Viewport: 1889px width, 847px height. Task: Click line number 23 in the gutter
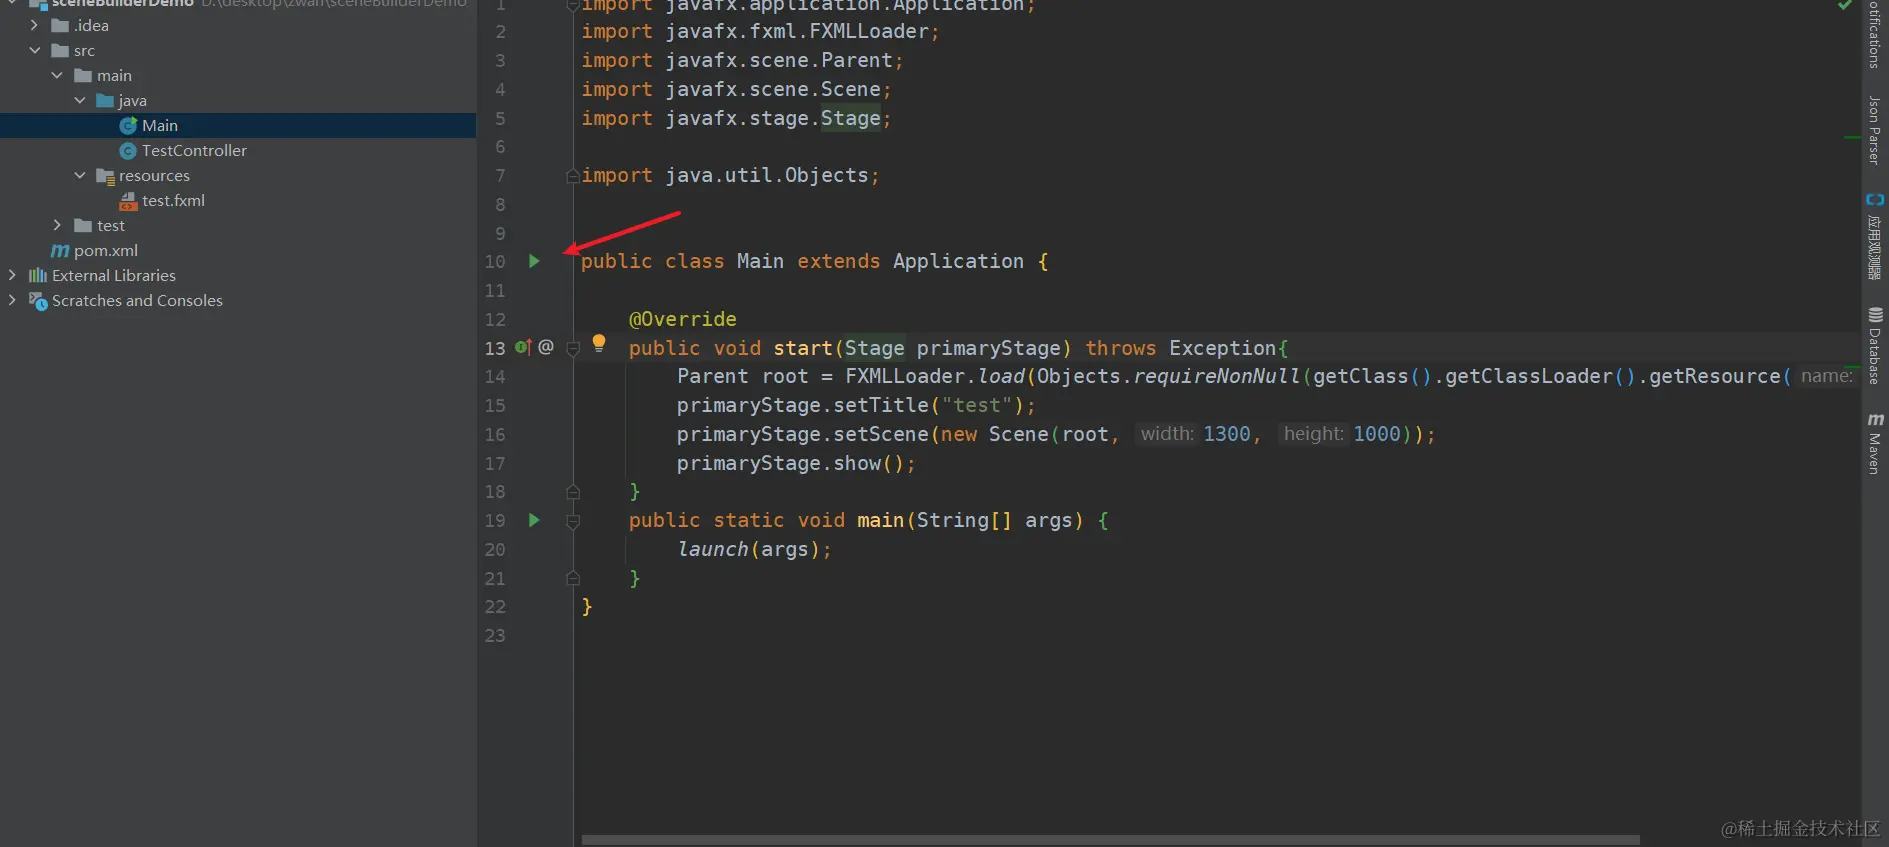pos(495,636)
